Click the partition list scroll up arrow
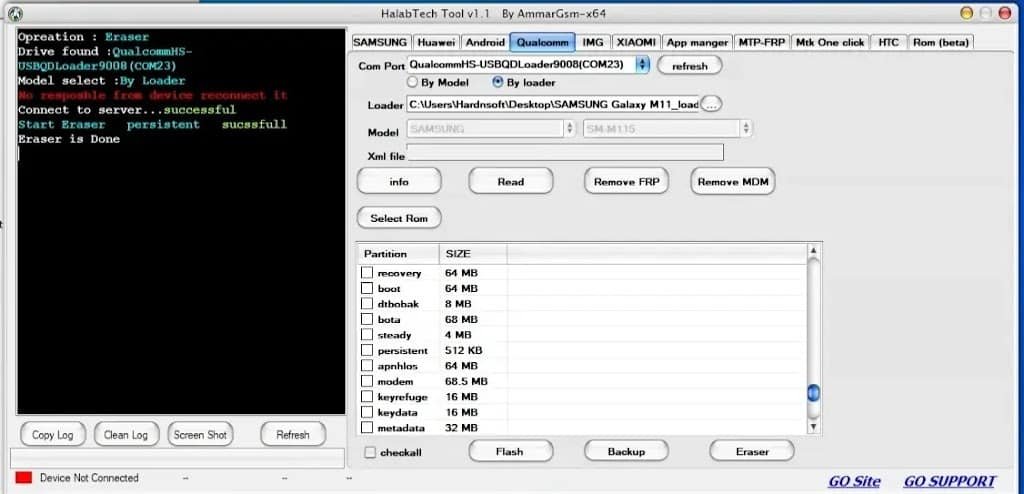The image size is (1024, 494). tap(813, 251)
